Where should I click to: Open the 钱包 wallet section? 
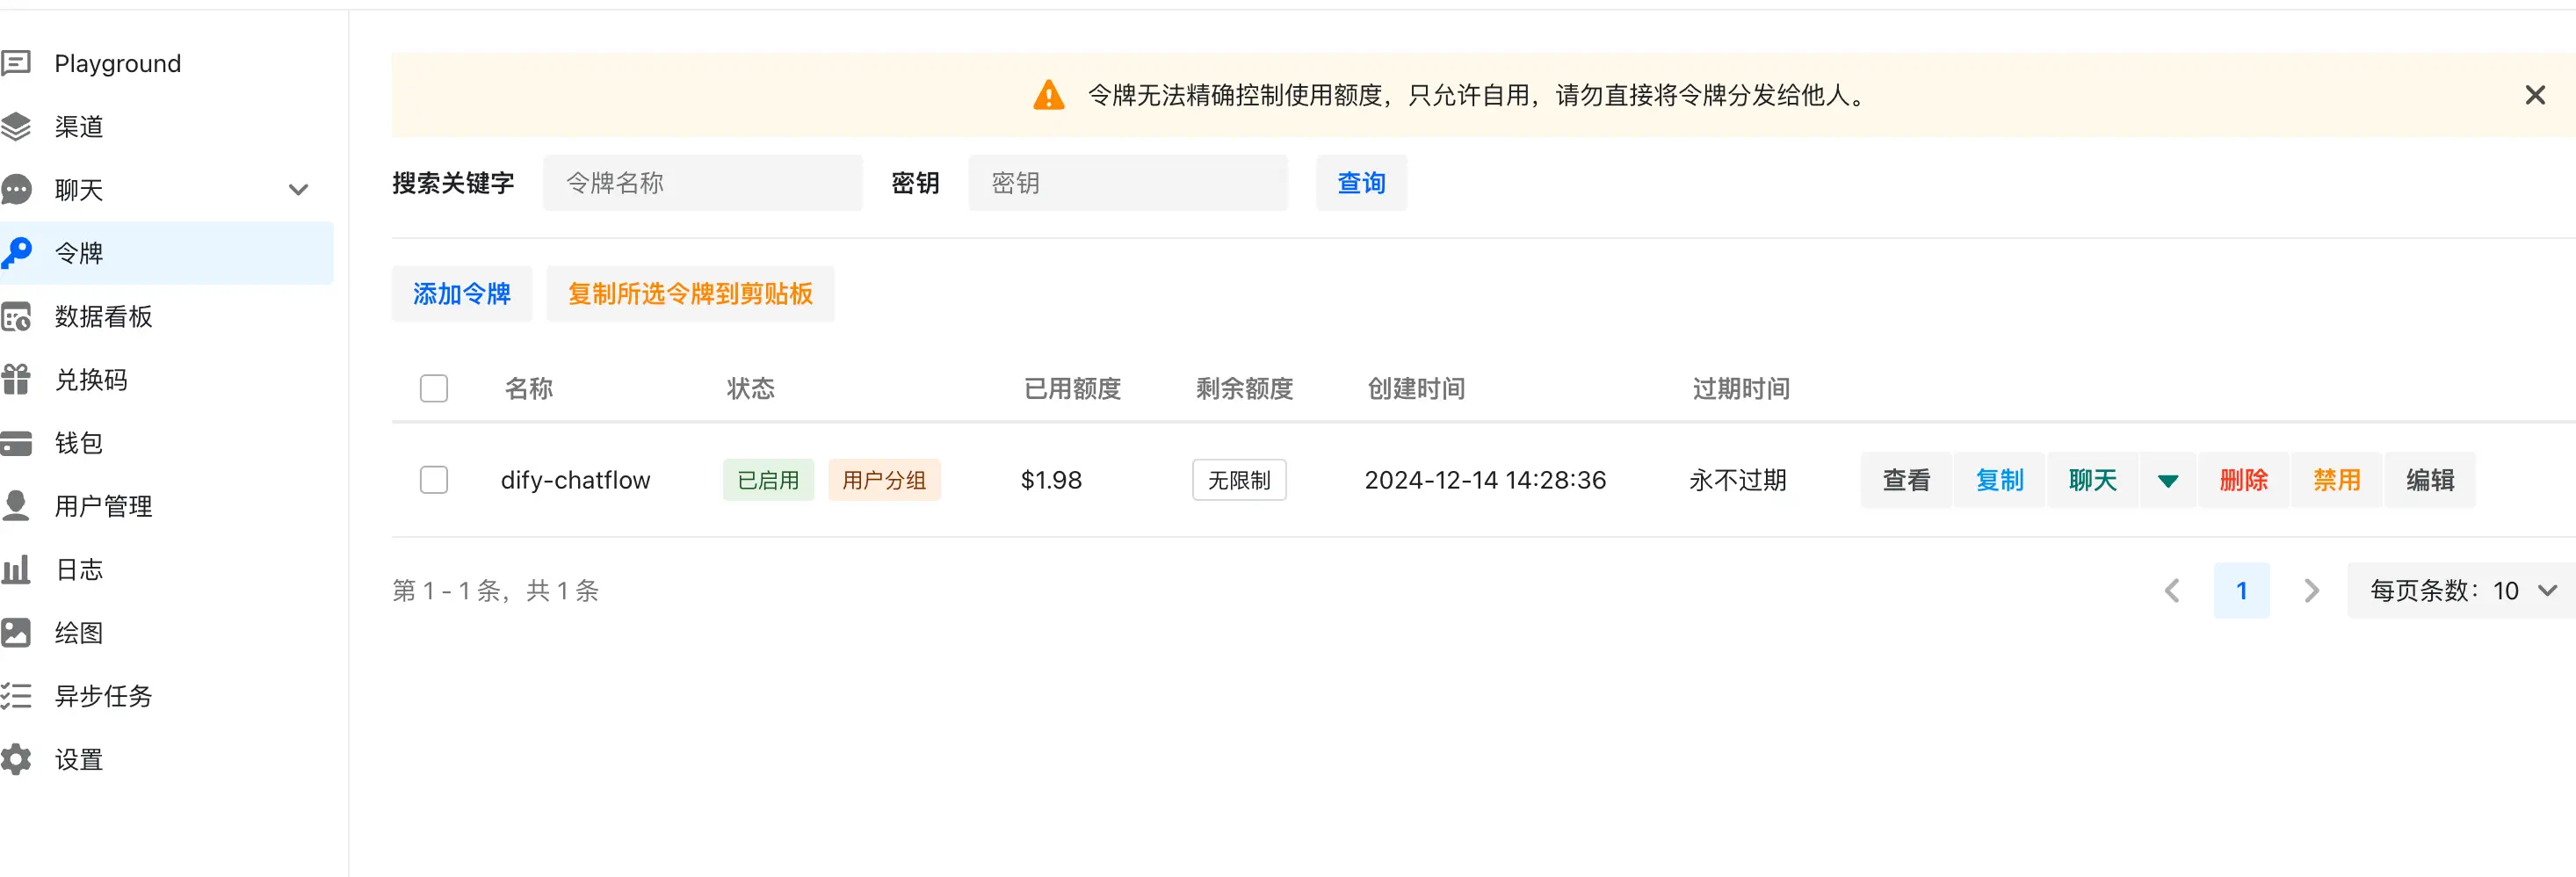[x=78, y=442]
